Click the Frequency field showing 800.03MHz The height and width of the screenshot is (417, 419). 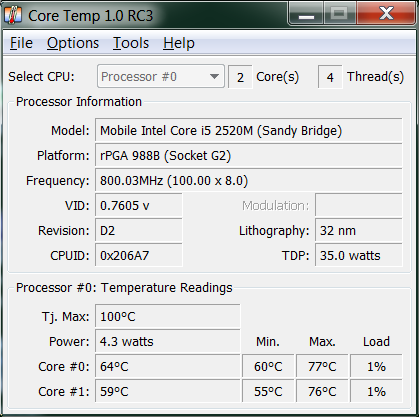click(x=249, y=181)
